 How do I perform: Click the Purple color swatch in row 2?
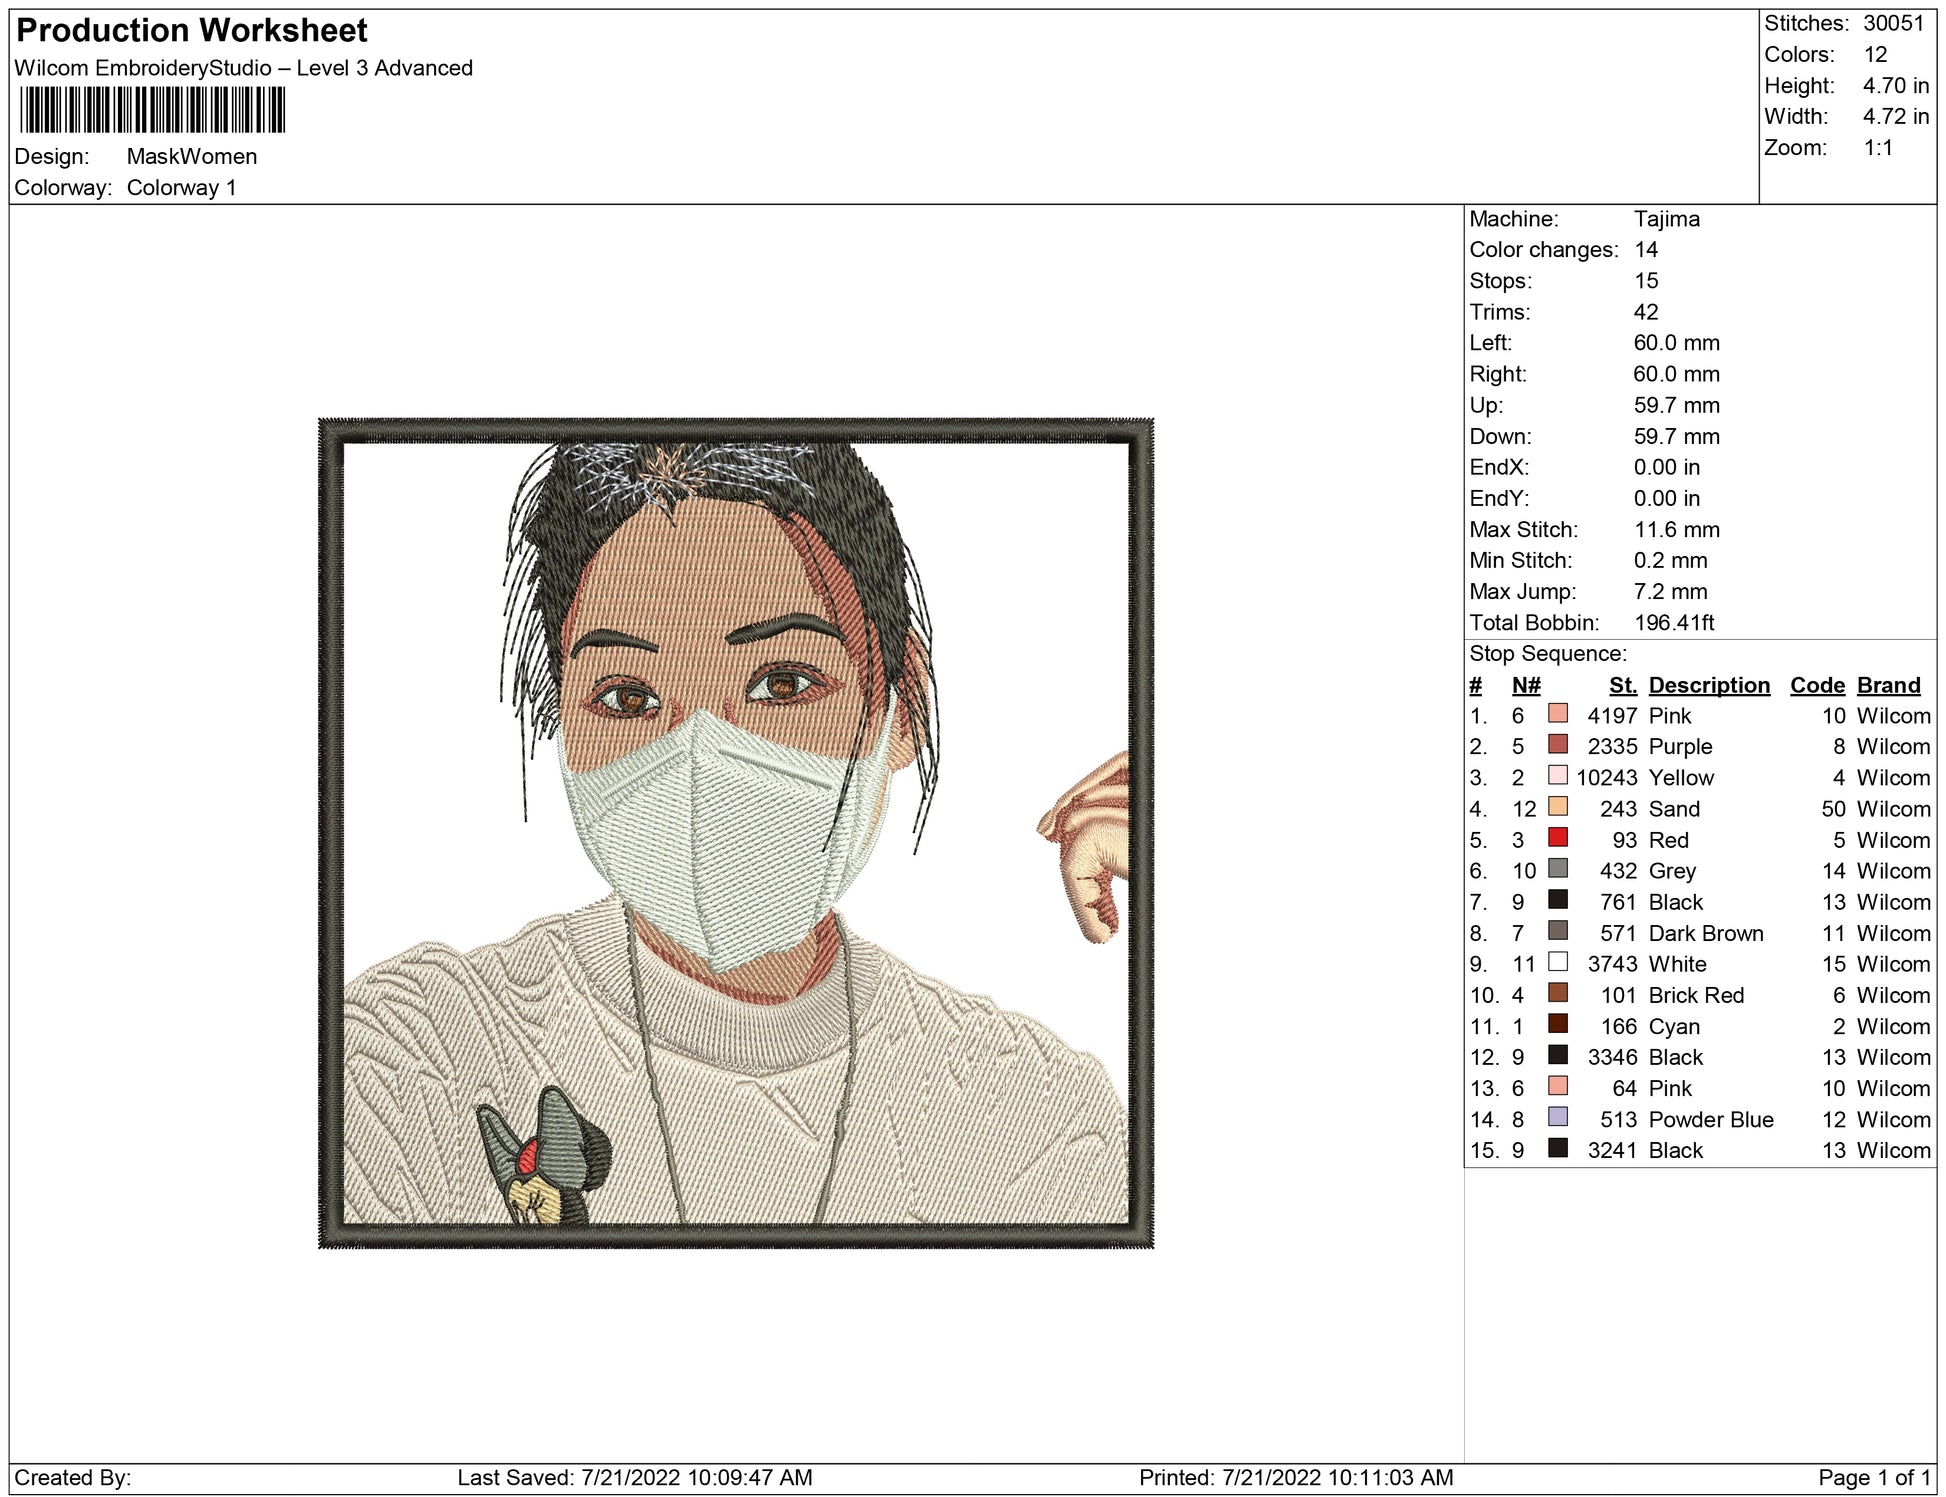1557,745
